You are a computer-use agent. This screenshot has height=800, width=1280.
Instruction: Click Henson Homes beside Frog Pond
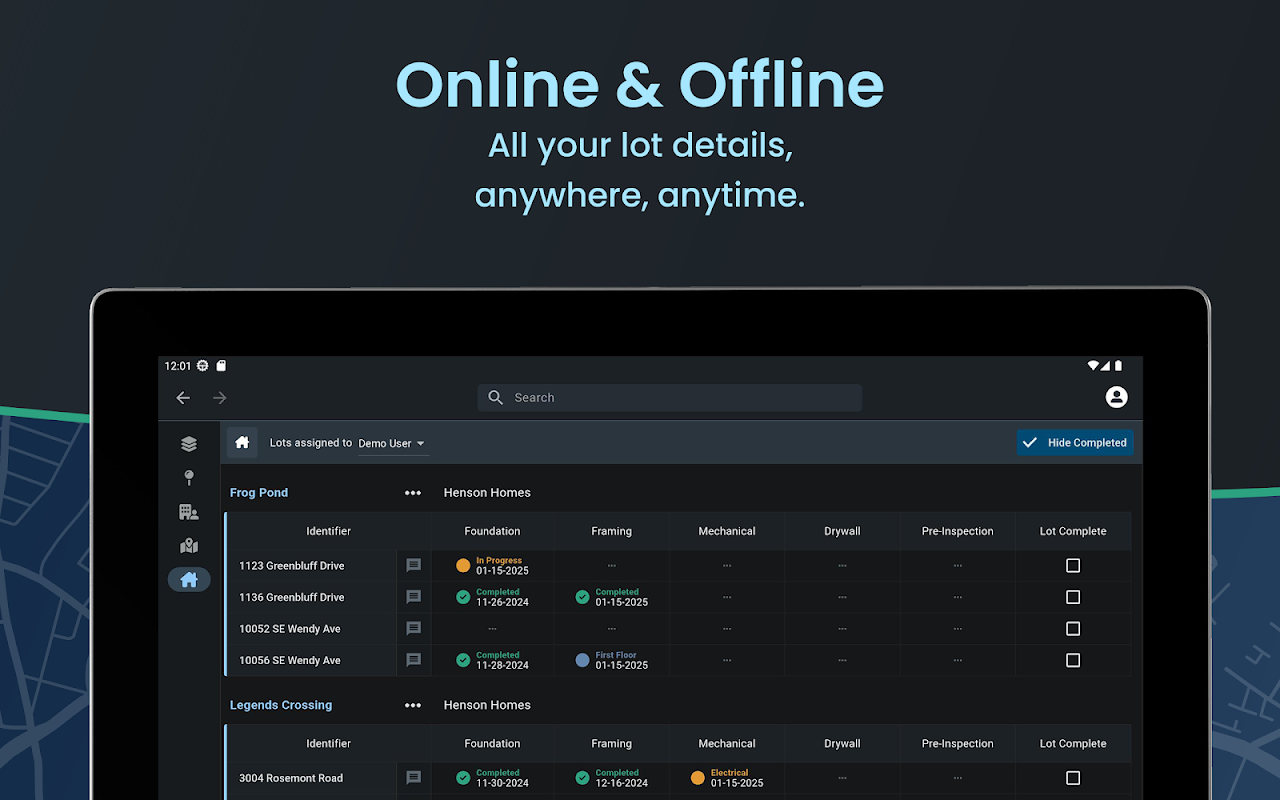[x=487, y=493]
